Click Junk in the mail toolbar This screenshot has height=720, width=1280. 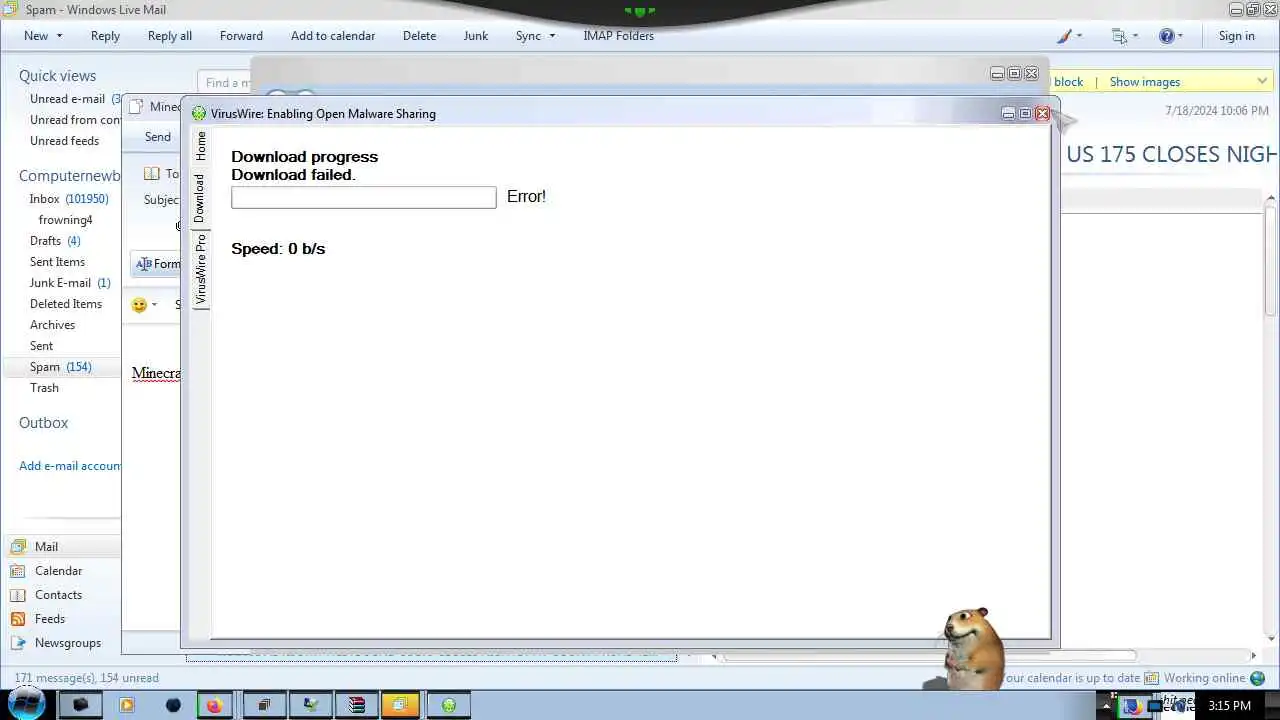(476, 36)
